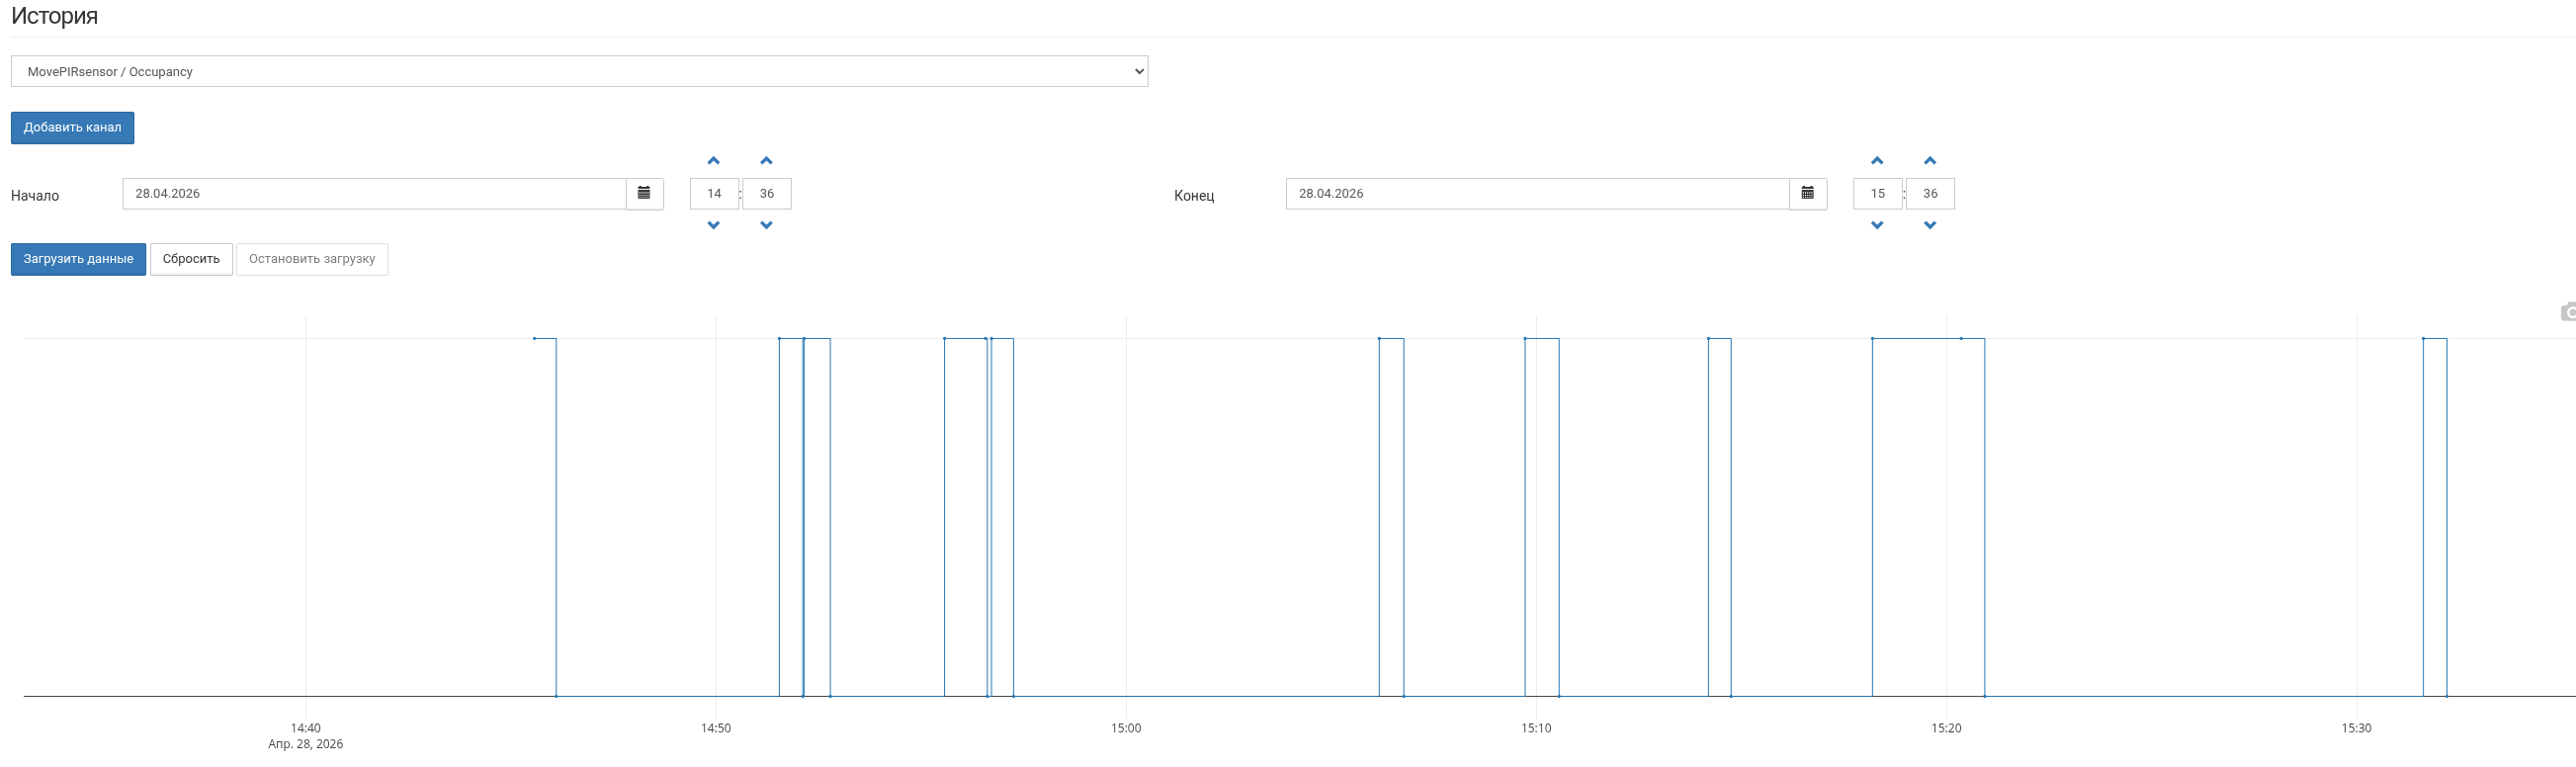Decrease the end minute with down chevron

(1930, 225)
